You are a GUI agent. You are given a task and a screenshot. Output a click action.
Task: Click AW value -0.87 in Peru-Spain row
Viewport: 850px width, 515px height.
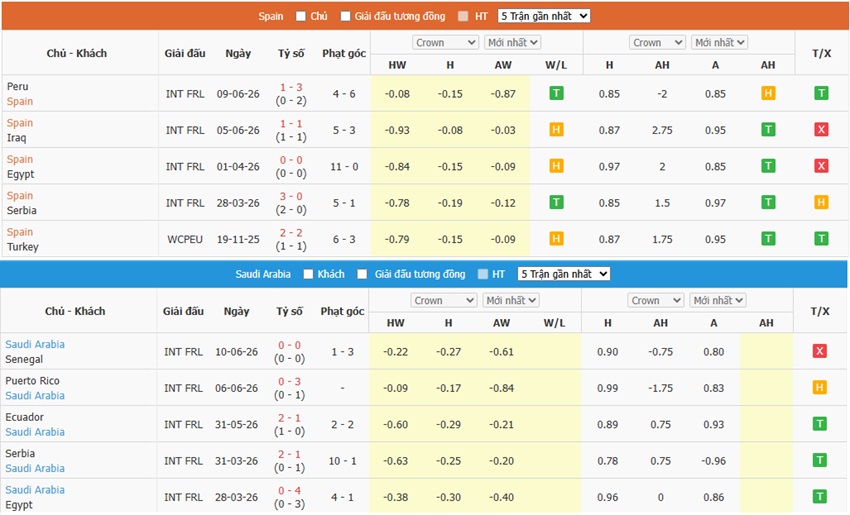pos(503,94)
